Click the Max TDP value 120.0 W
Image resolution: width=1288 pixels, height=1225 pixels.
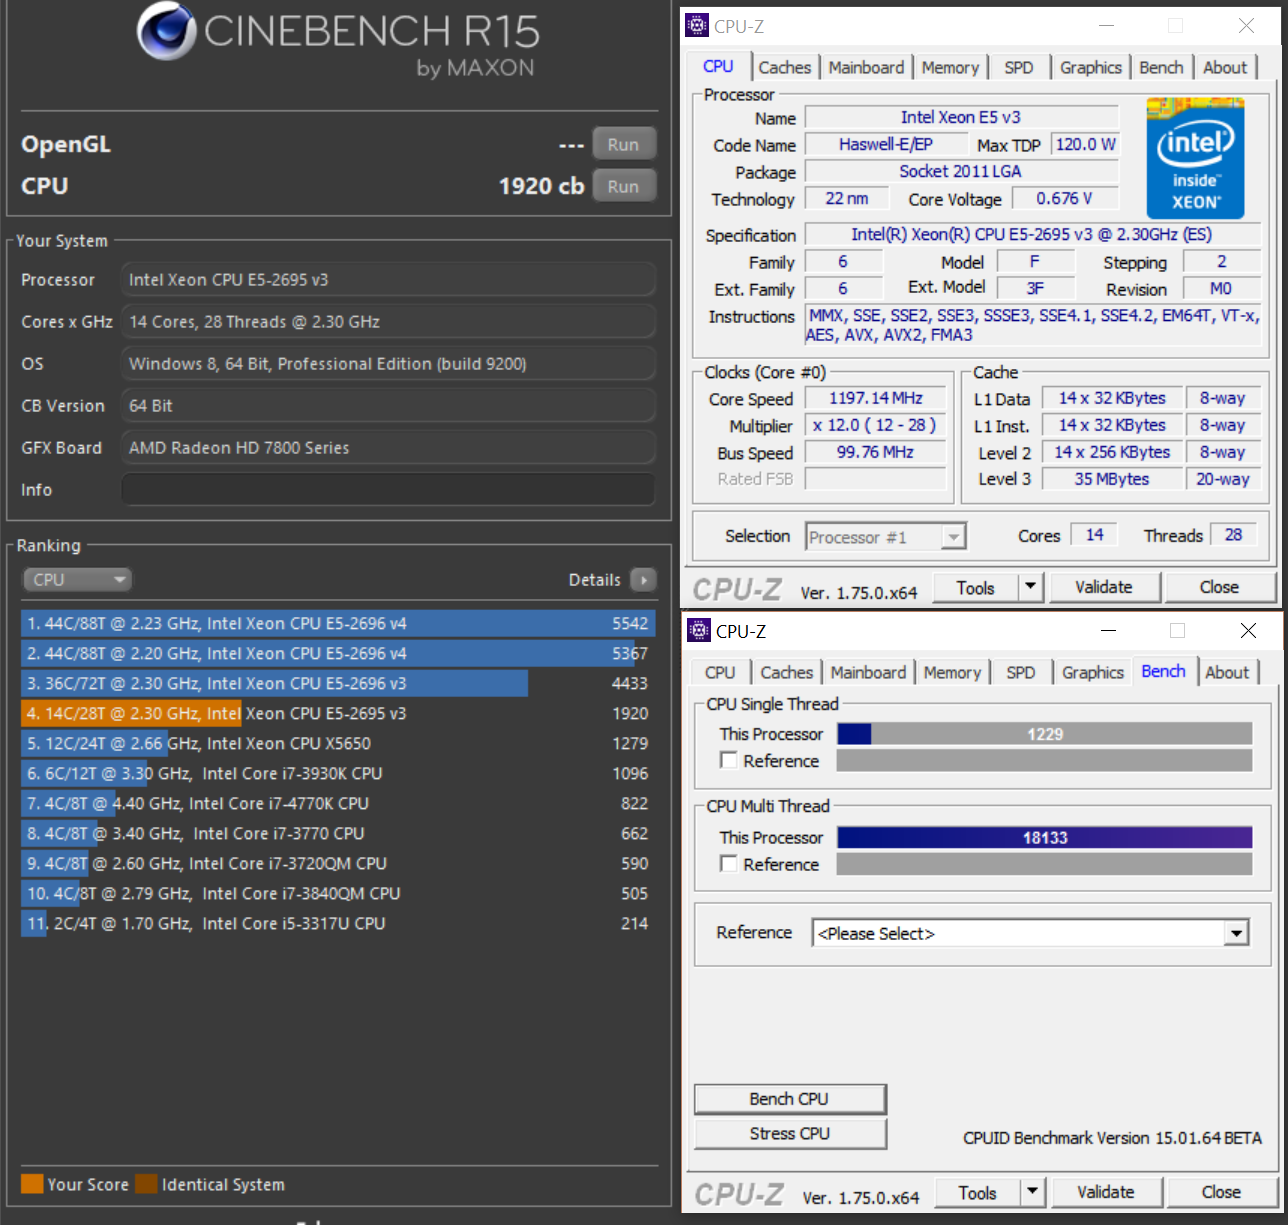(x=1085, y=145)
